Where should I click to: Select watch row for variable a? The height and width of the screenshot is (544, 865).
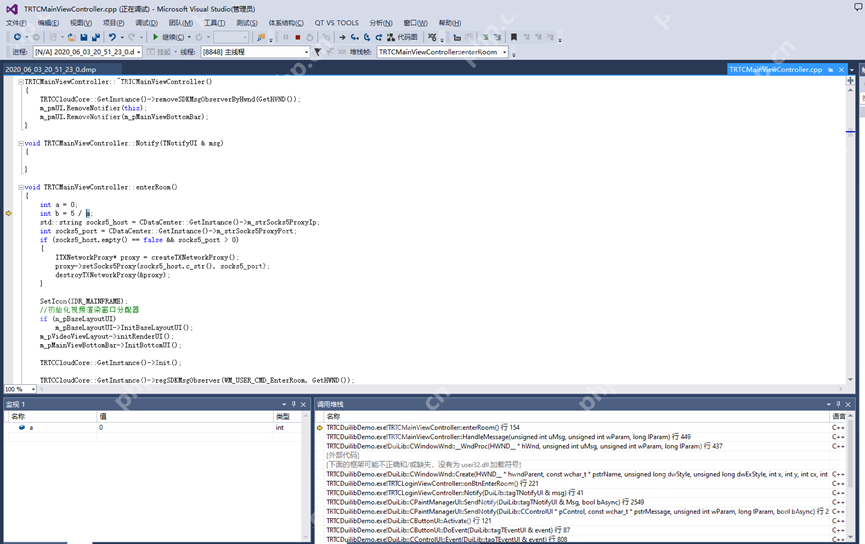(x=154, y=428)
